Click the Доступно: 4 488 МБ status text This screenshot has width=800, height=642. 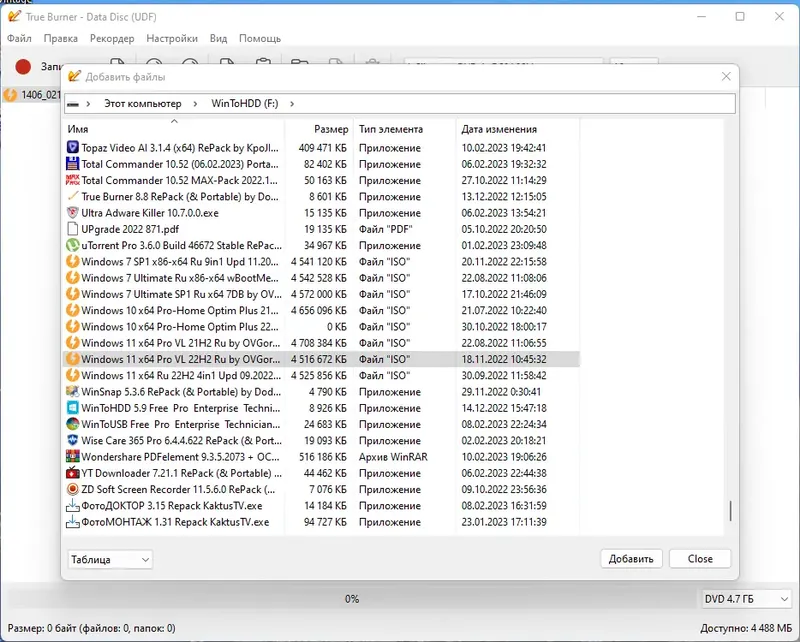[746, 628]
